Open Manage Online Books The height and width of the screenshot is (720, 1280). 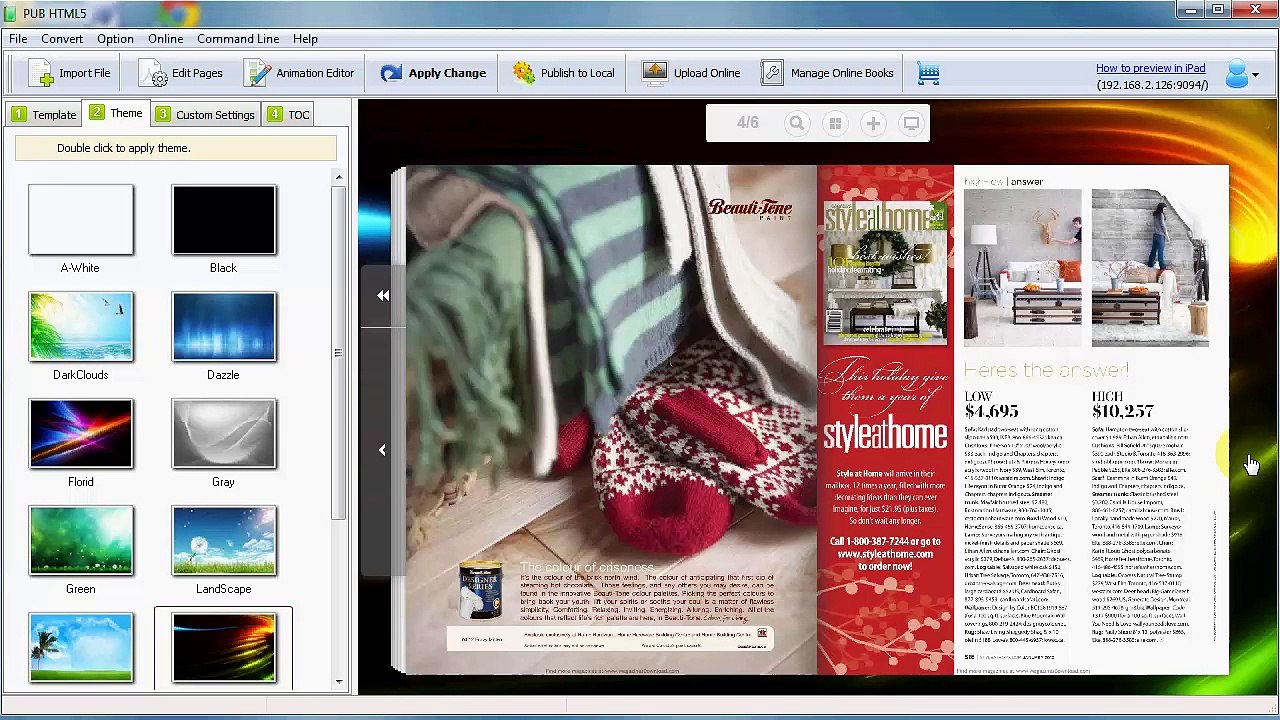point(827,73)
